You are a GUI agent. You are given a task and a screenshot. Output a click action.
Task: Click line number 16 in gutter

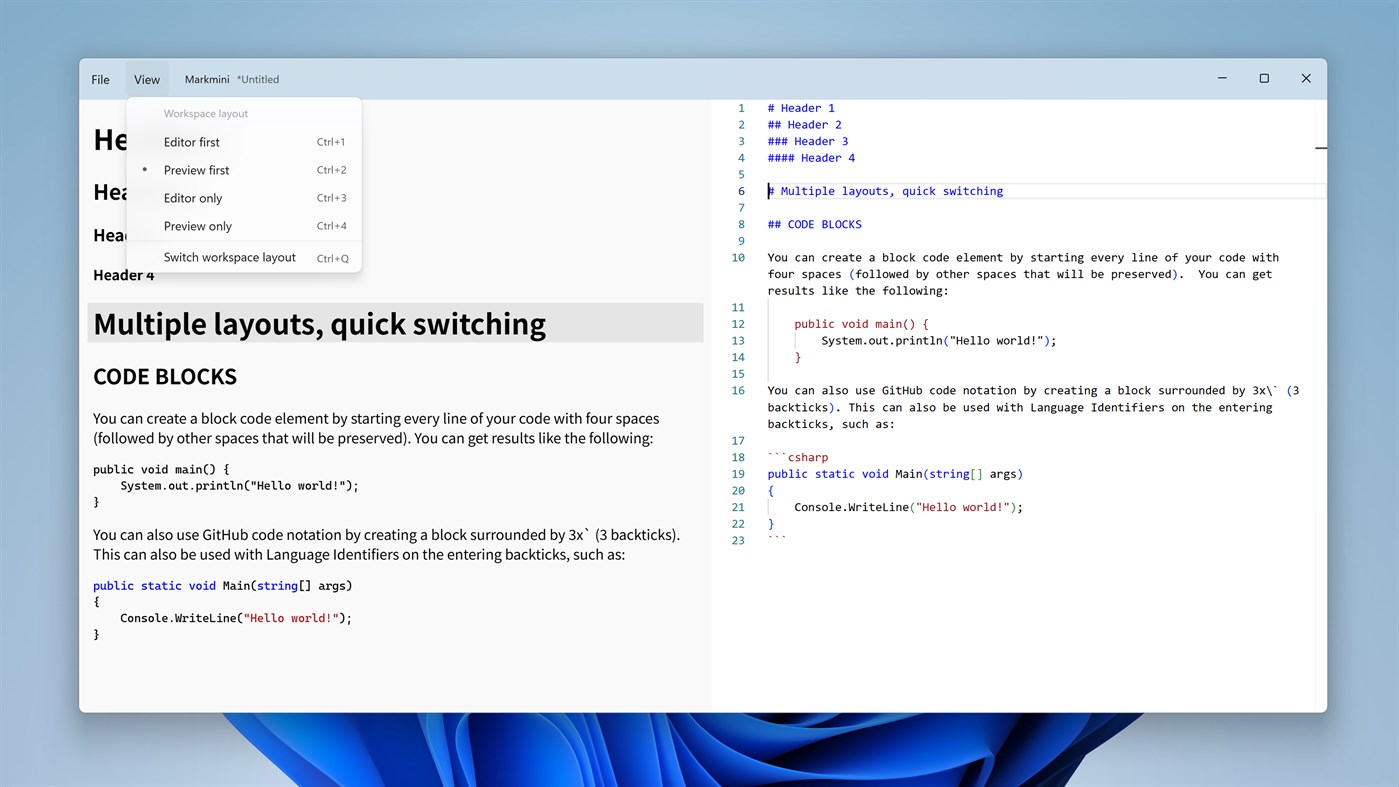[x=738, y=391]
